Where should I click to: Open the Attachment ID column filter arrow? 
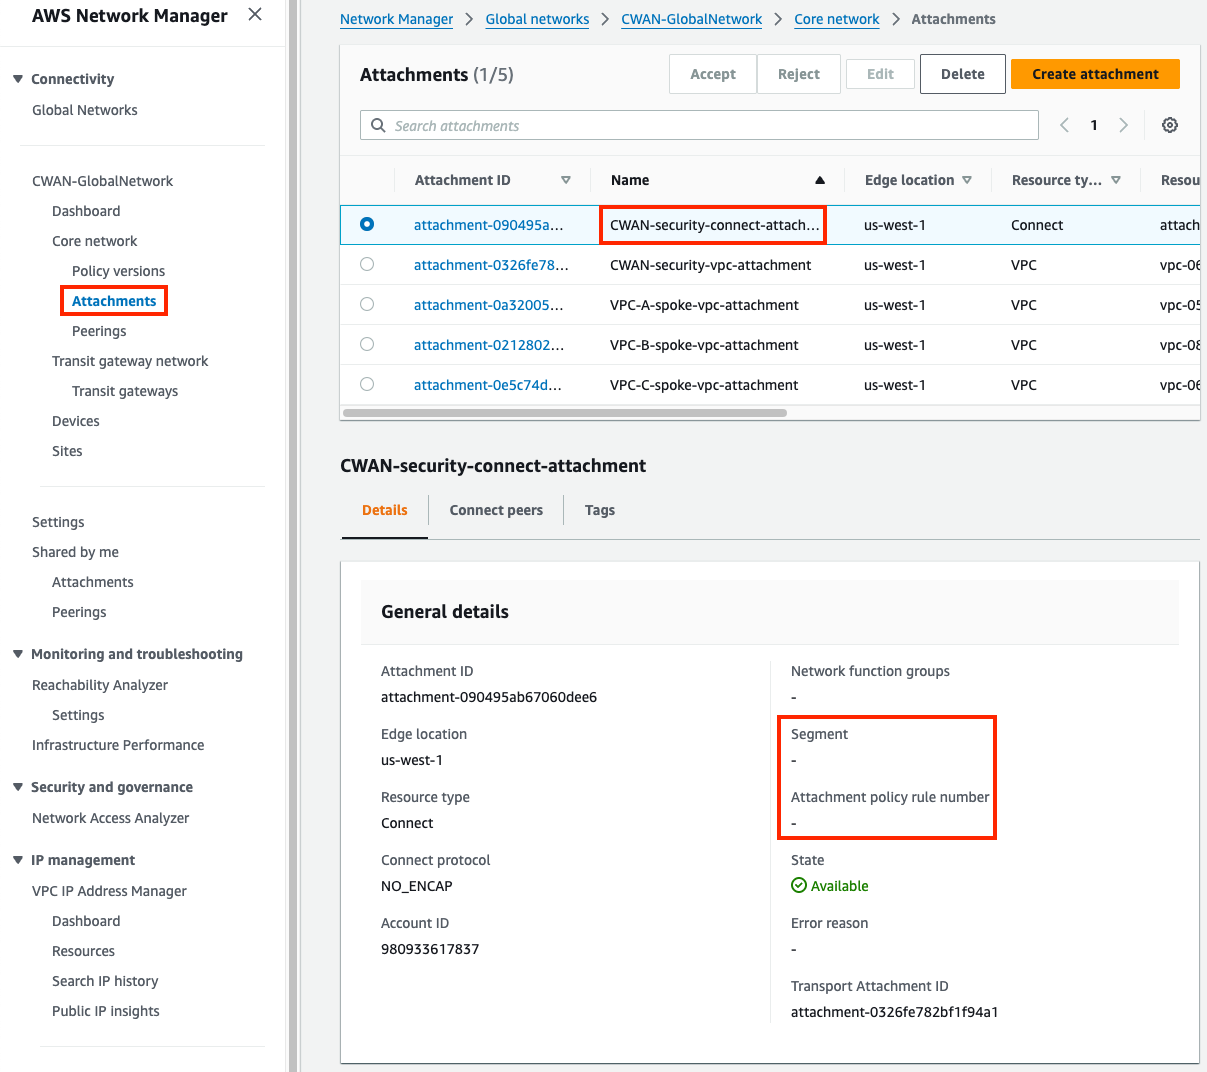[566, 180]
